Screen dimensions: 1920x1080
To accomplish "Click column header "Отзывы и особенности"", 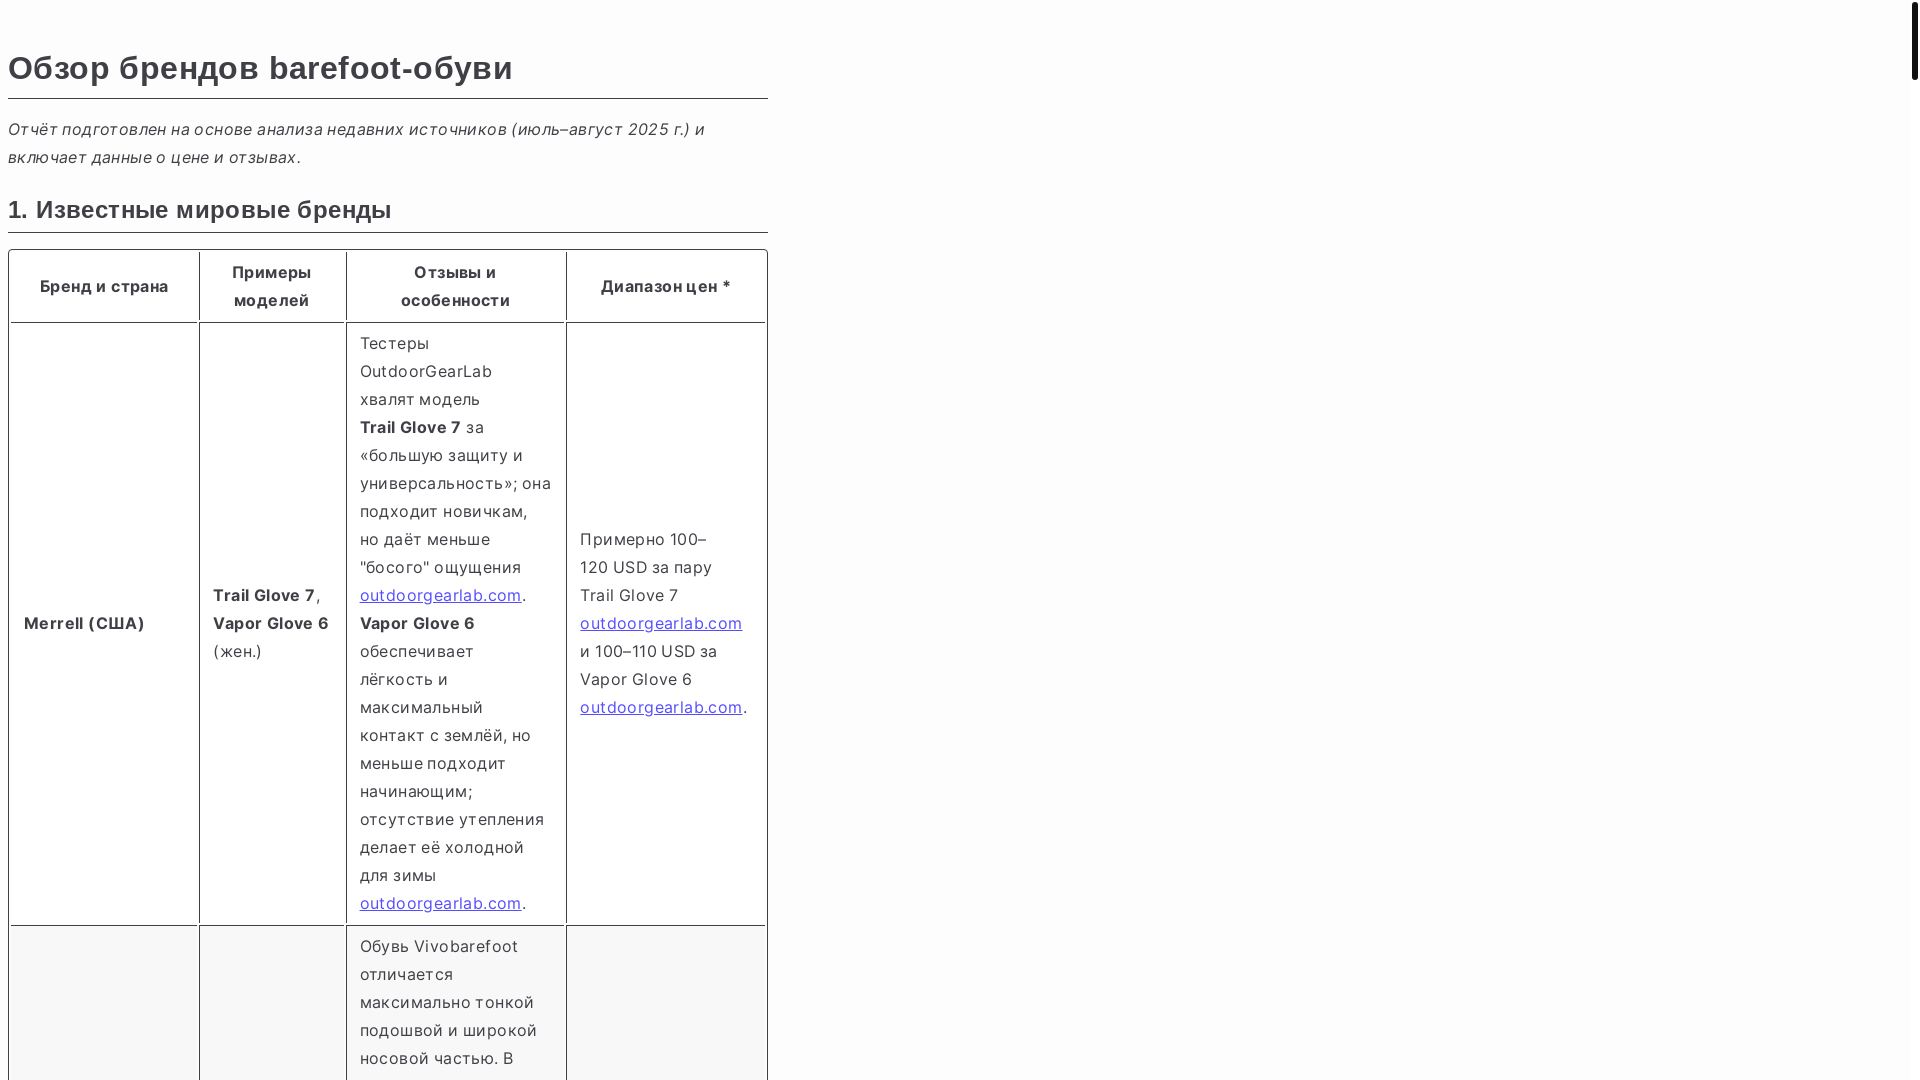I will coord(456,286).
